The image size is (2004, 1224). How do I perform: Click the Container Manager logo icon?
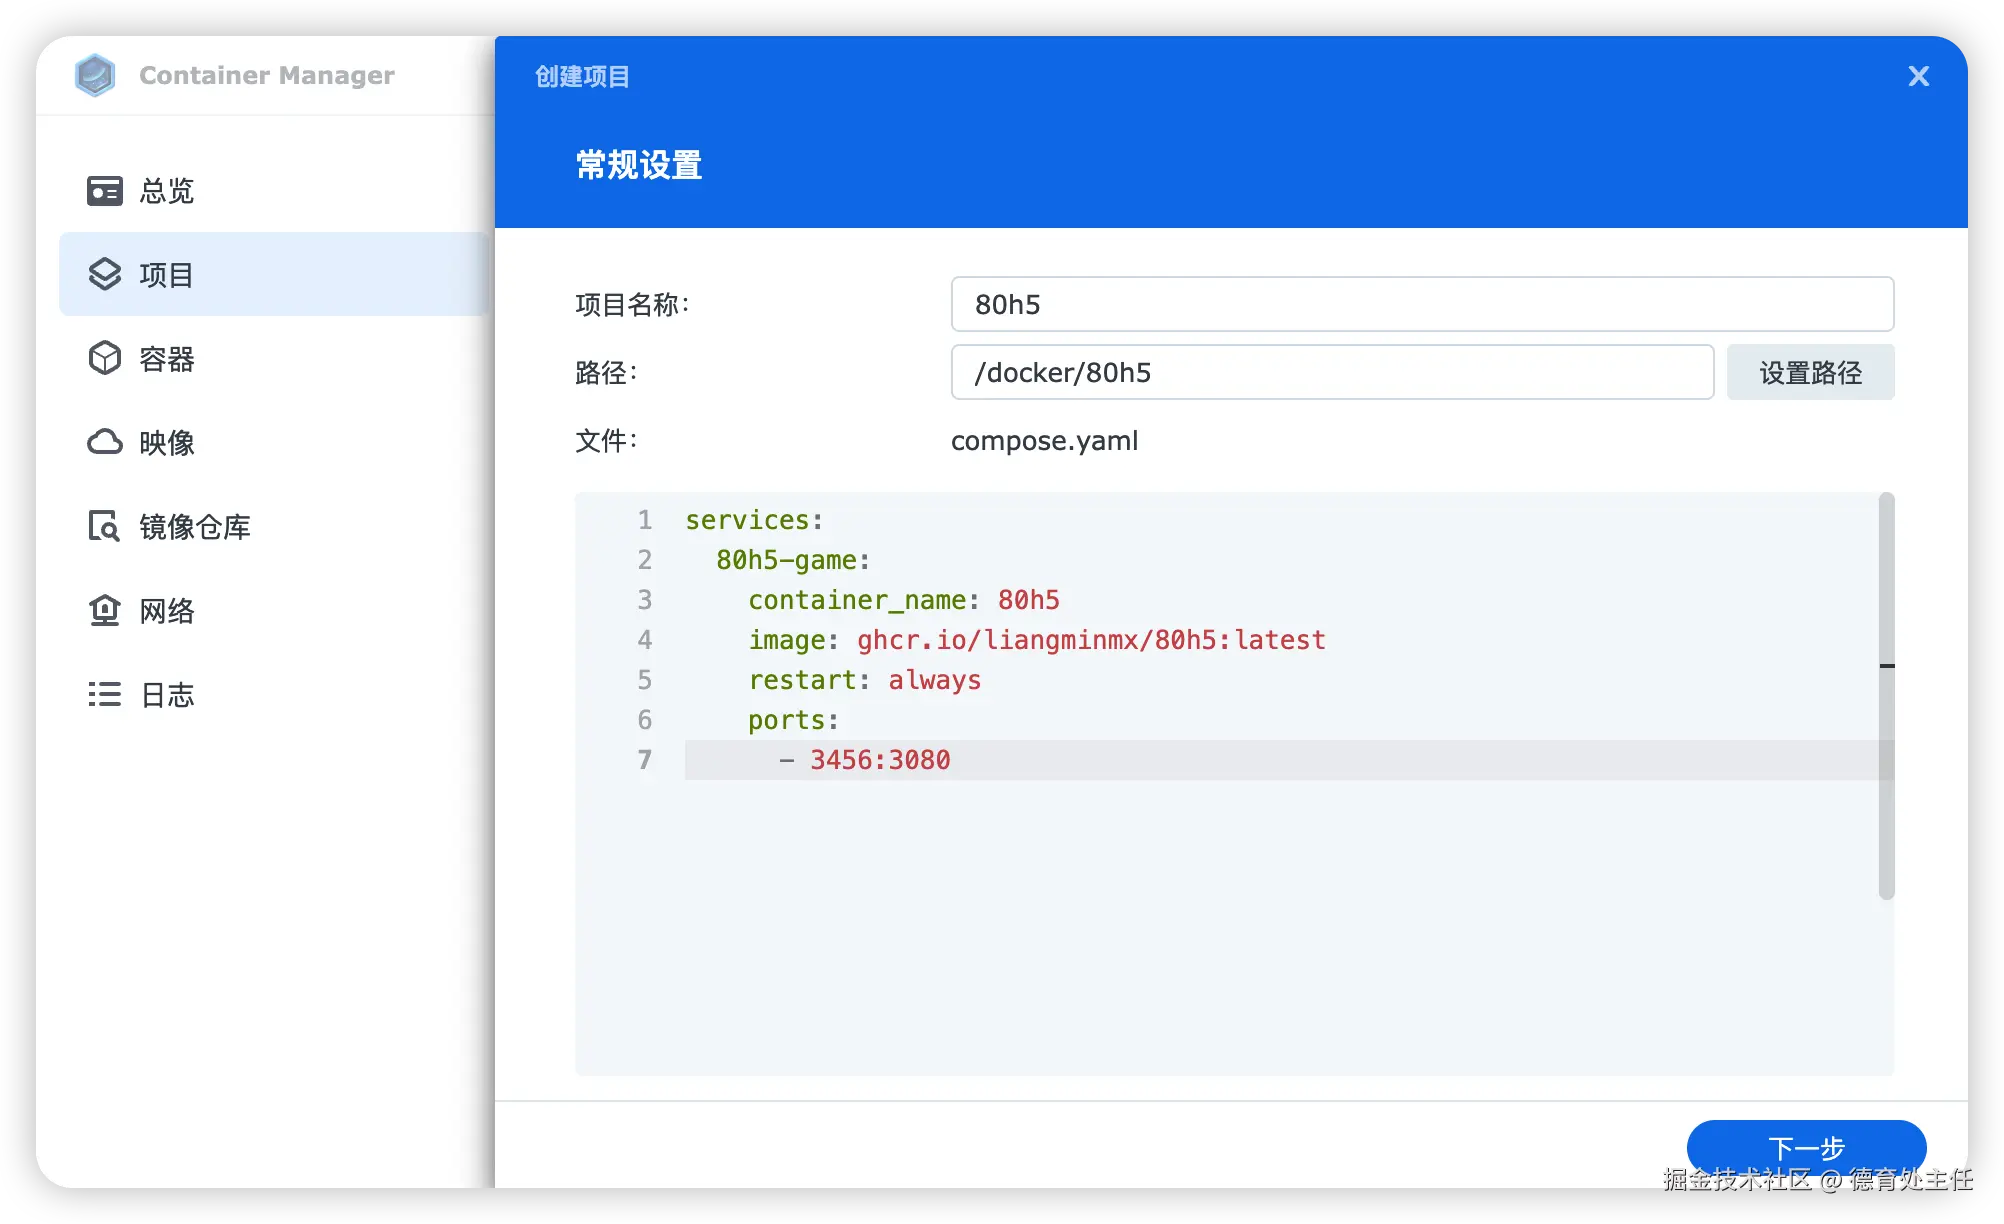[x=95, y=75]
